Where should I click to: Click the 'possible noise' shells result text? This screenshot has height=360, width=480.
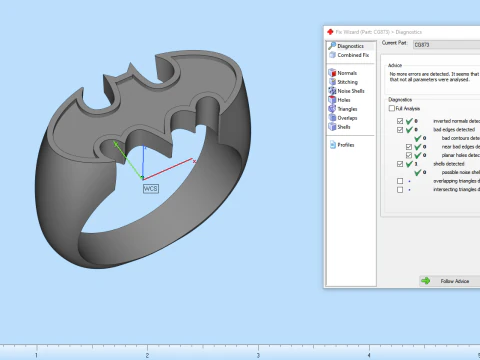(x=461, y=172)
